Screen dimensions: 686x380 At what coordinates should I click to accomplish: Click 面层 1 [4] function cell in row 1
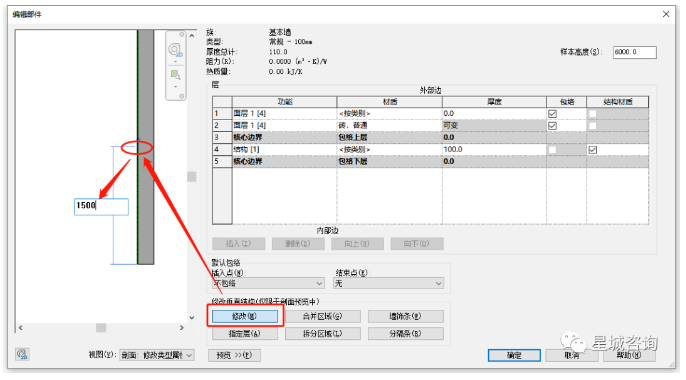[284, 114]
